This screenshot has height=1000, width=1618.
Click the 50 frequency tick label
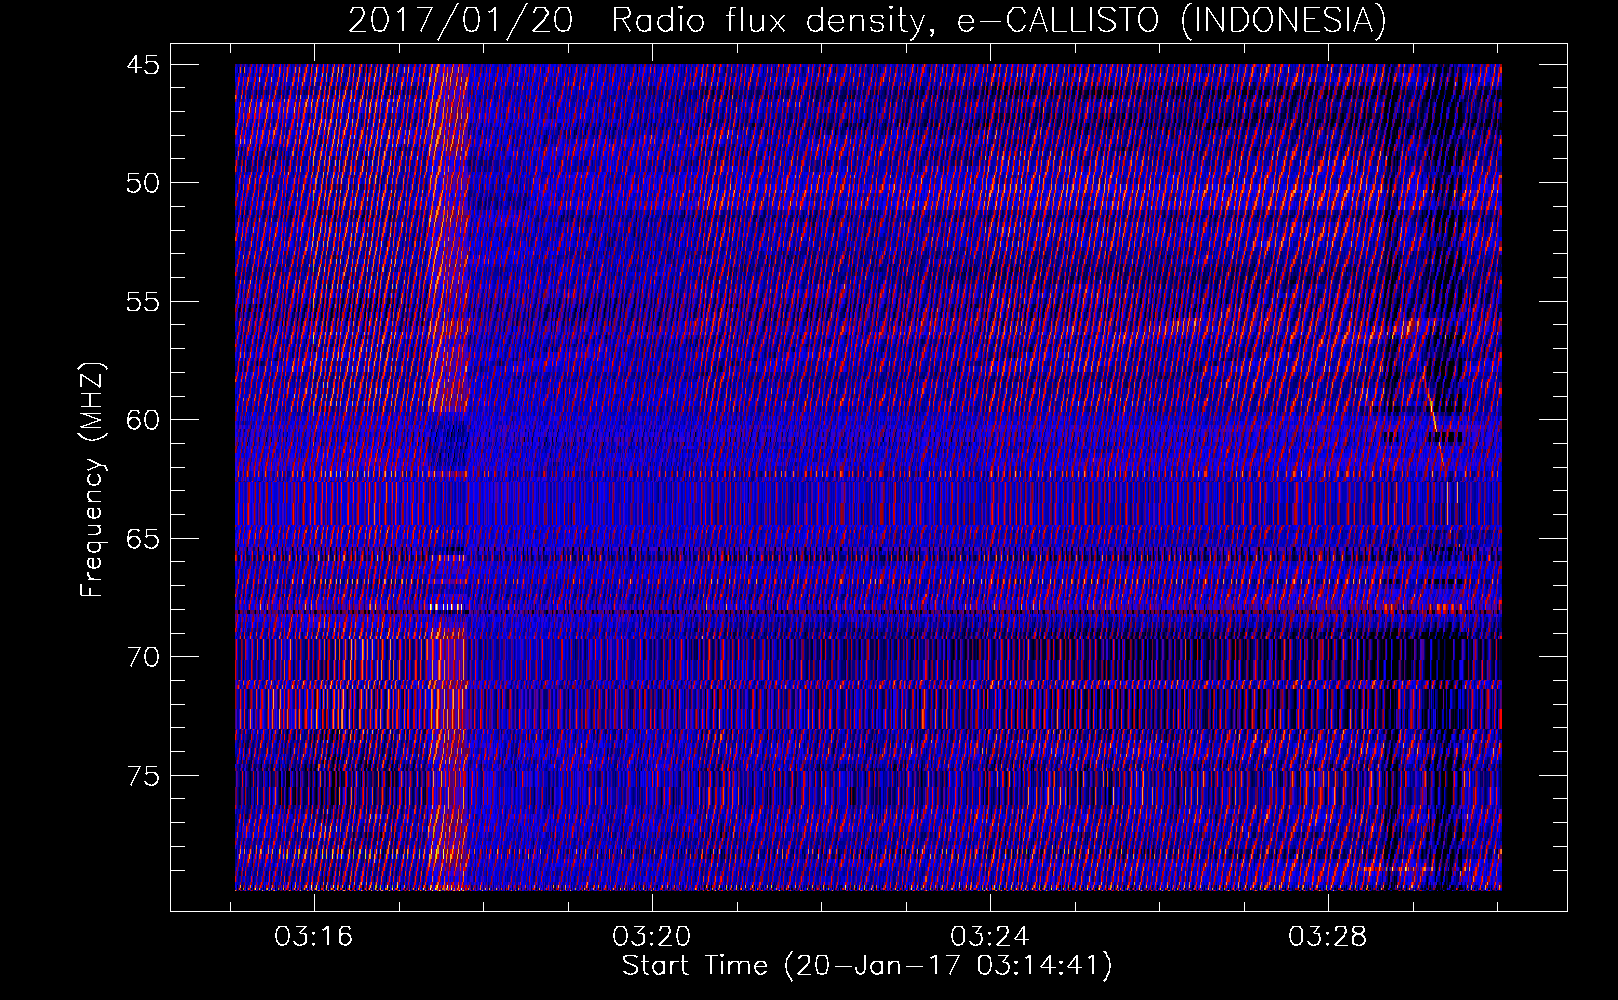click(142, 183)
